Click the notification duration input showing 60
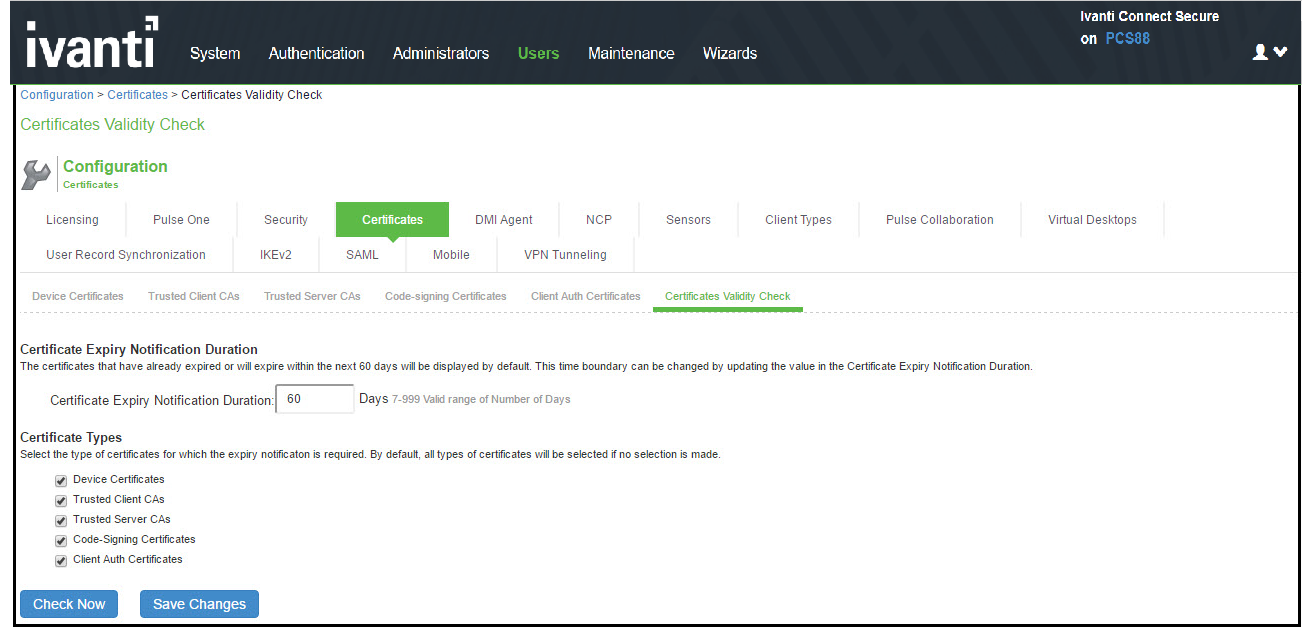Image resolution: width=1302 pixels, height=627 pixels. click(x=314, y=398)
